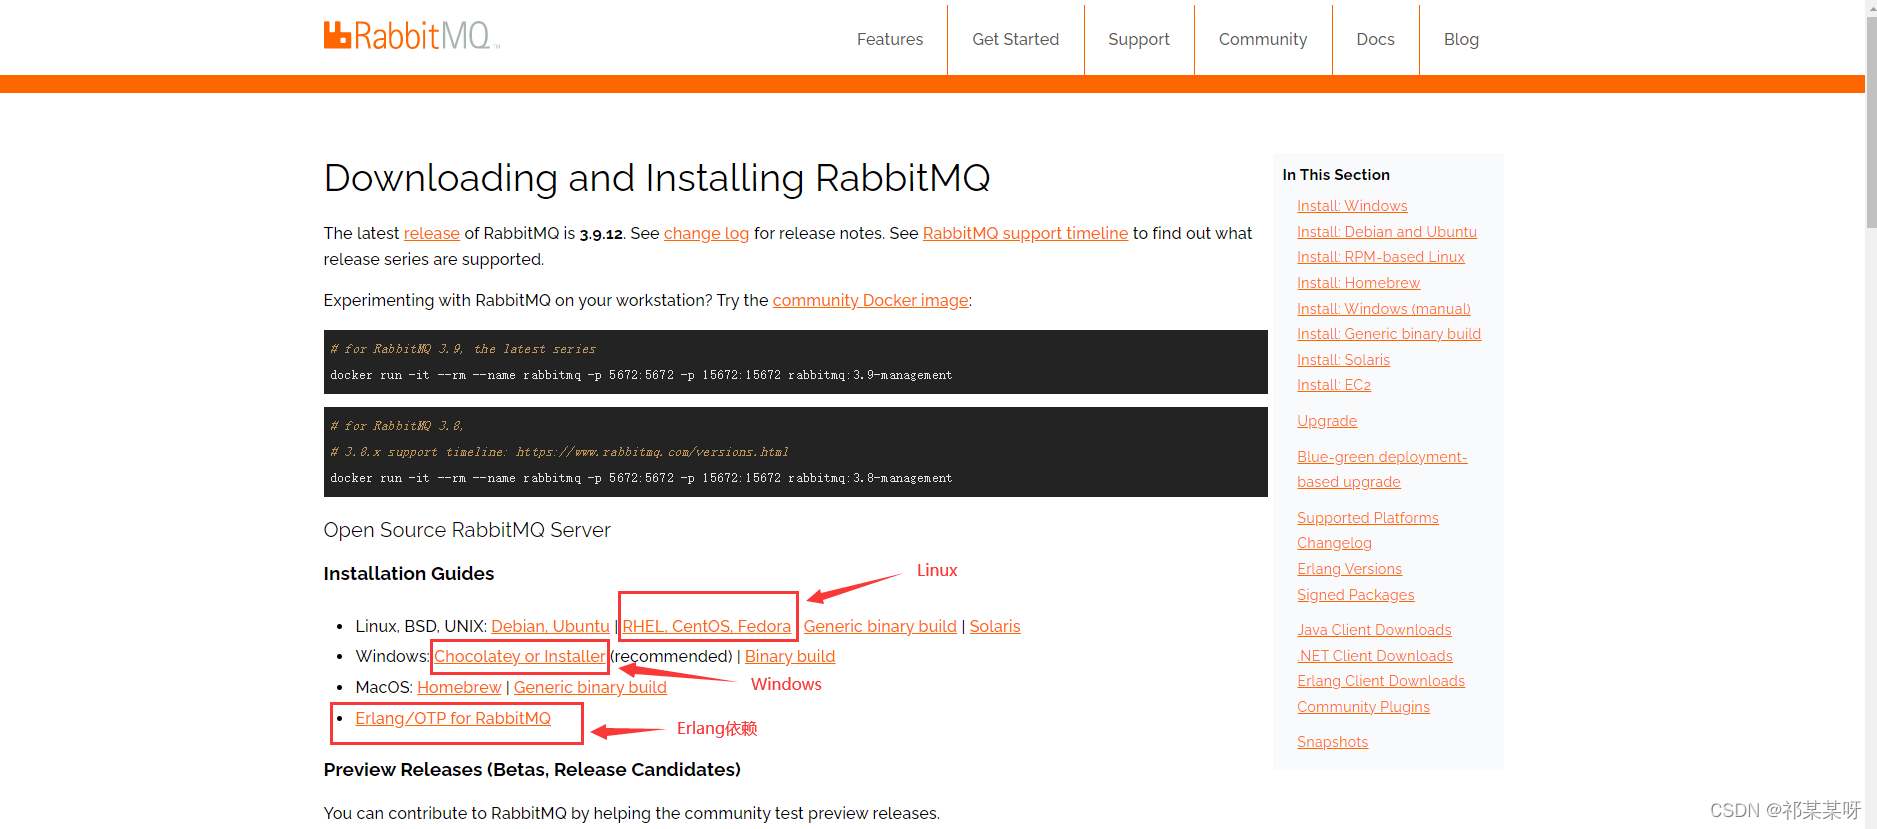The height and width of the screenshot is (829, 1877).
Task: Click the RabbitMQ logo
Action: pos(411,36)
